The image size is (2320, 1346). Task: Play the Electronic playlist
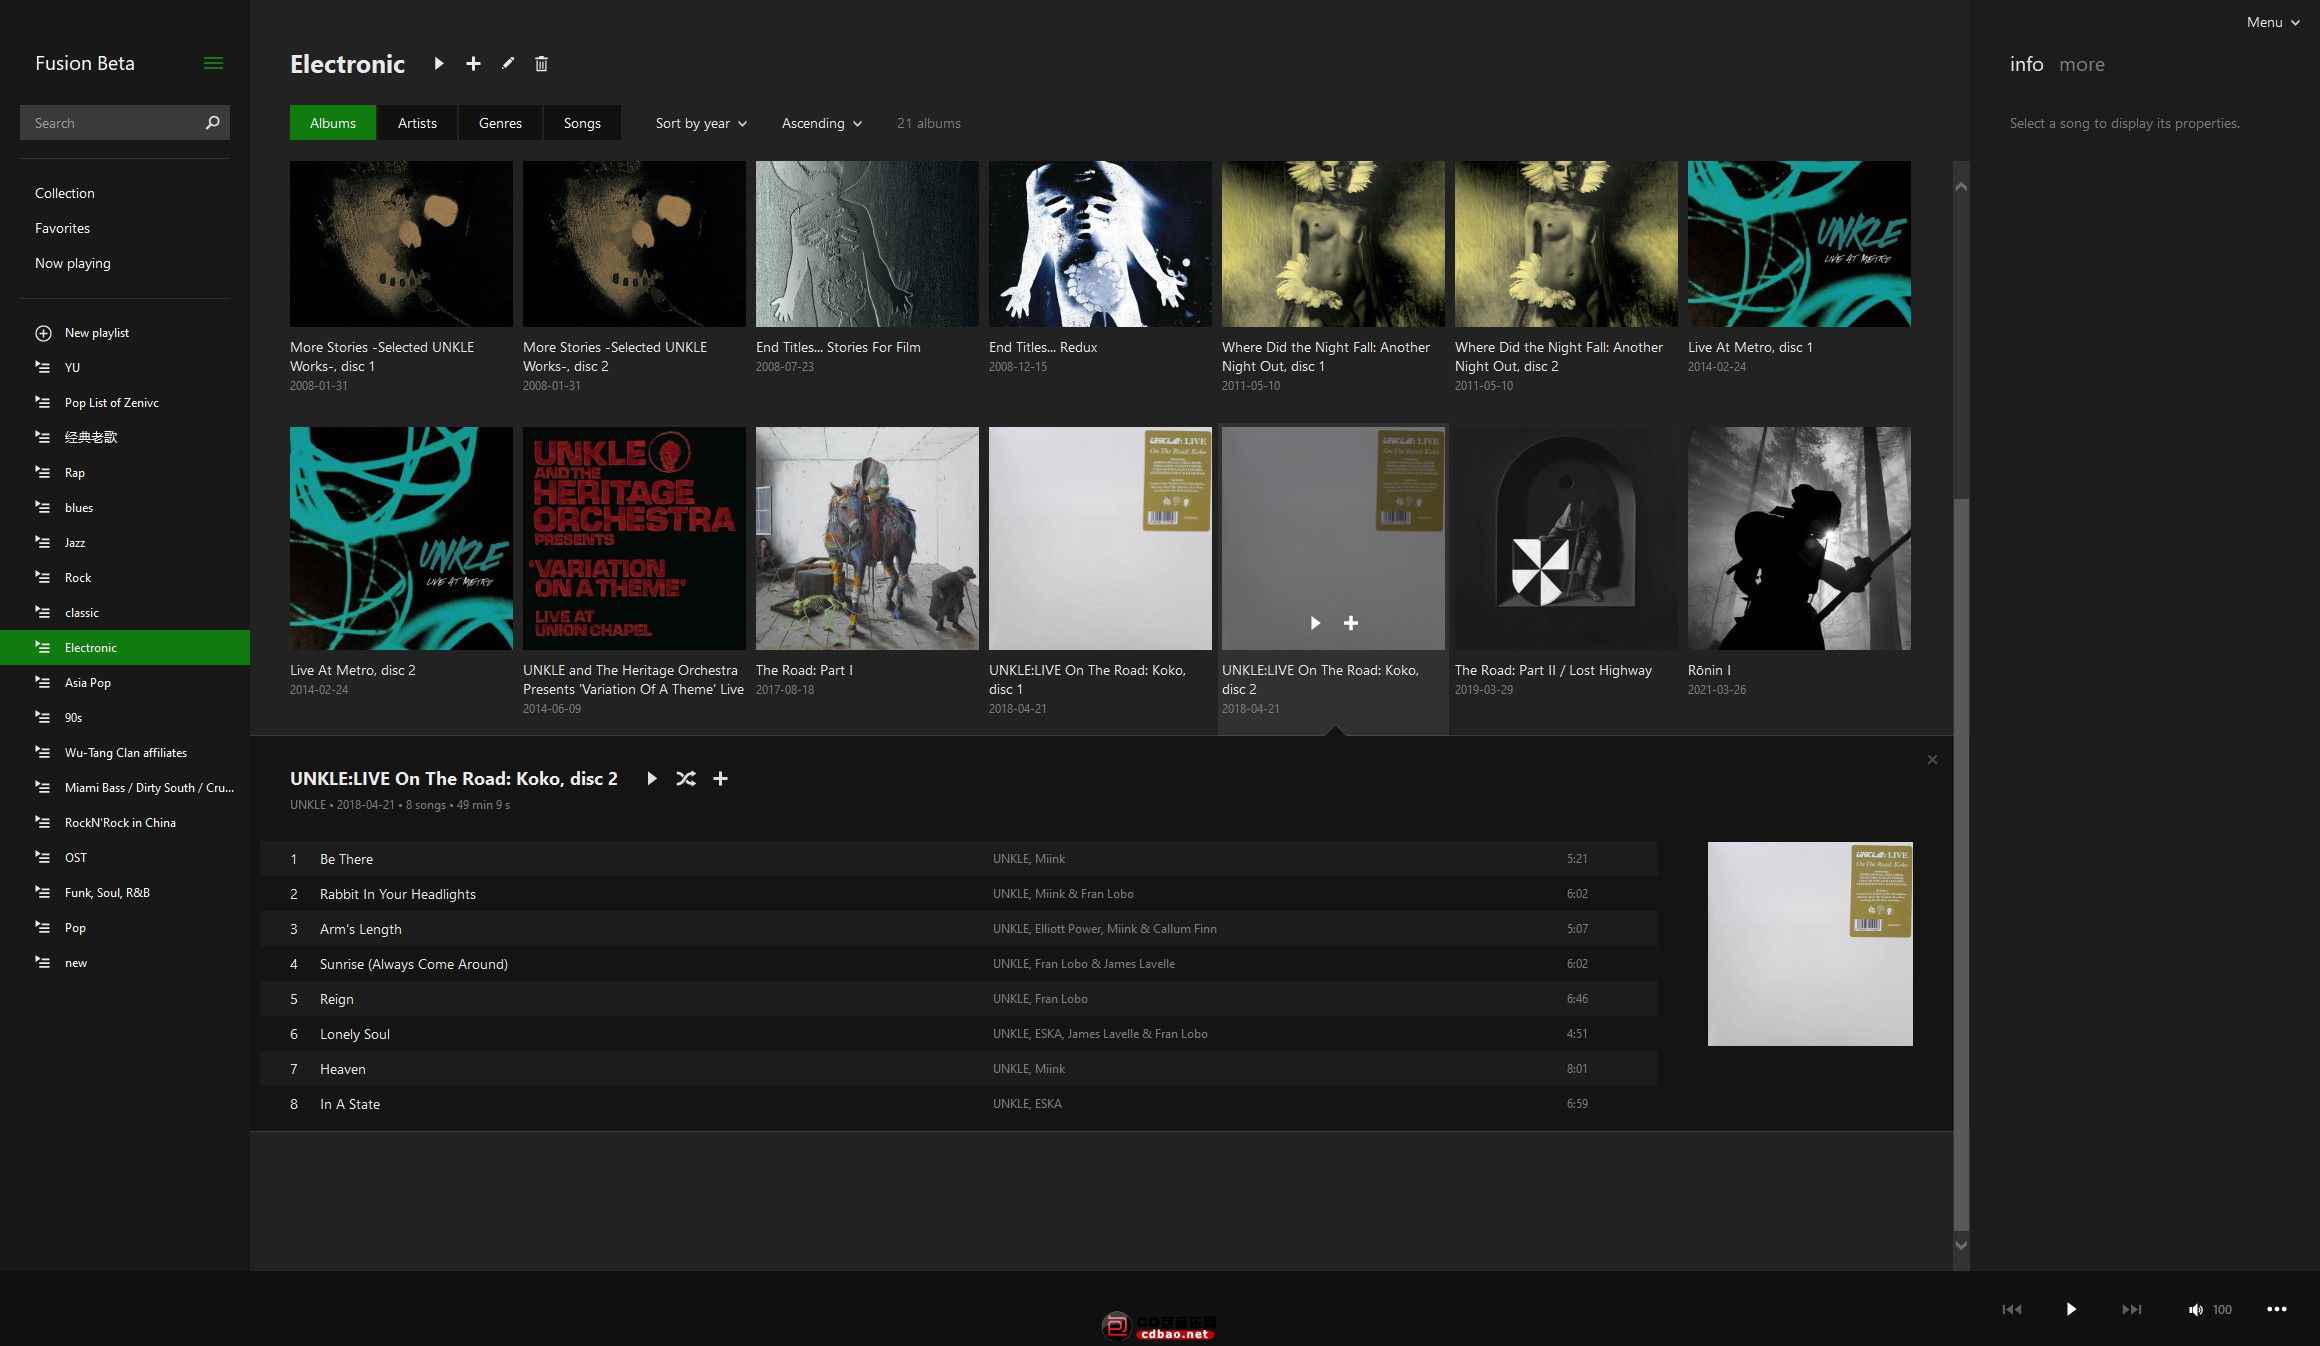point(438,64)
